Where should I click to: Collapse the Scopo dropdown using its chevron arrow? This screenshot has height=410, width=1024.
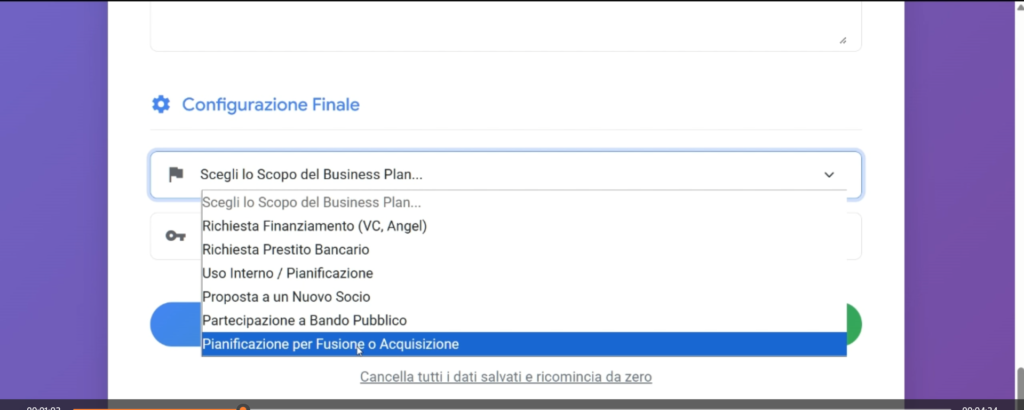click(829, 175)
